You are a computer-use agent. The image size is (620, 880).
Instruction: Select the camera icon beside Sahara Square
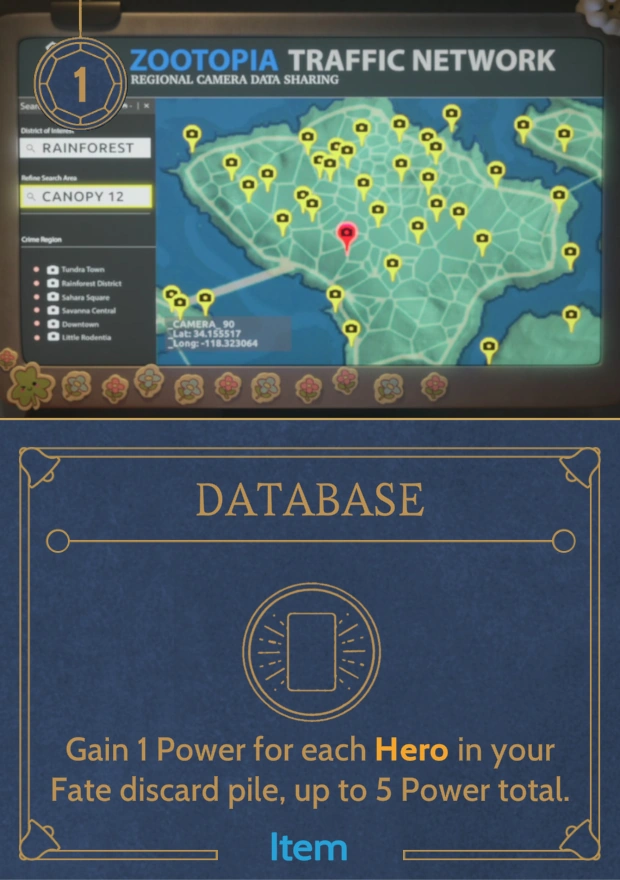[53, 296]
